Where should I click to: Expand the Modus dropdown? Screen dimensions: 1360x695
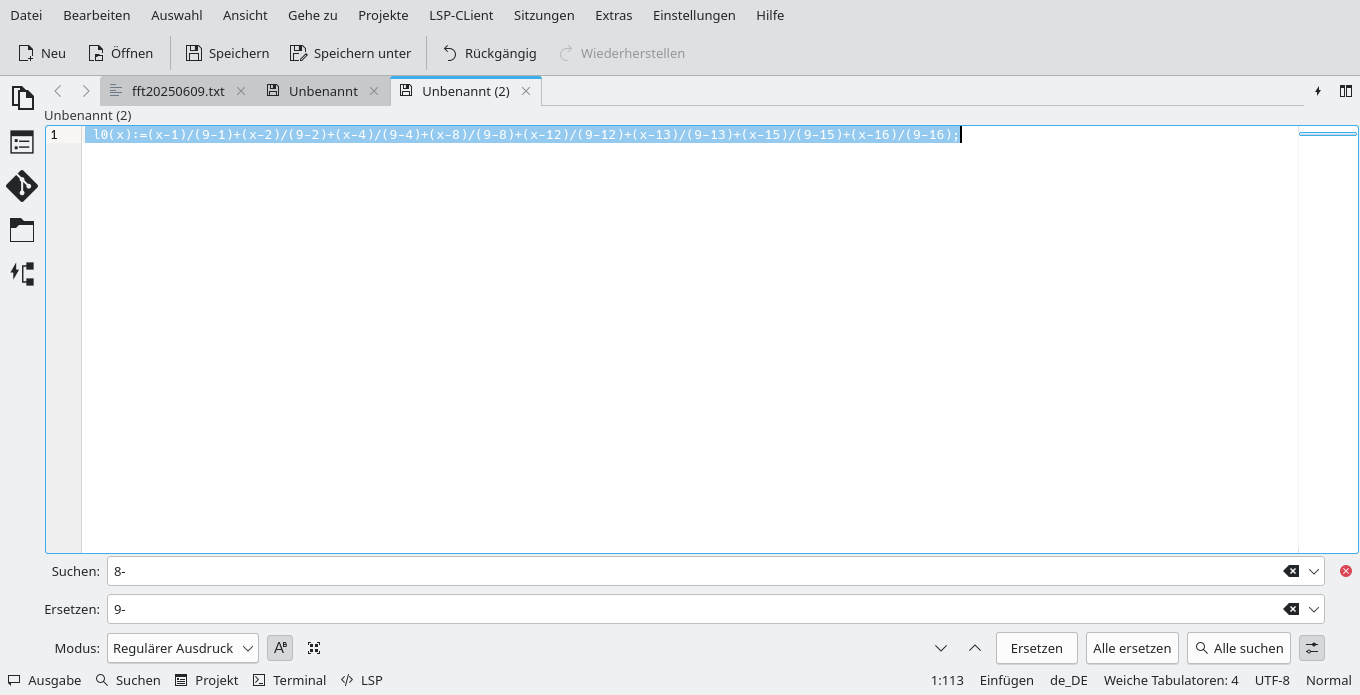(184, 648)
